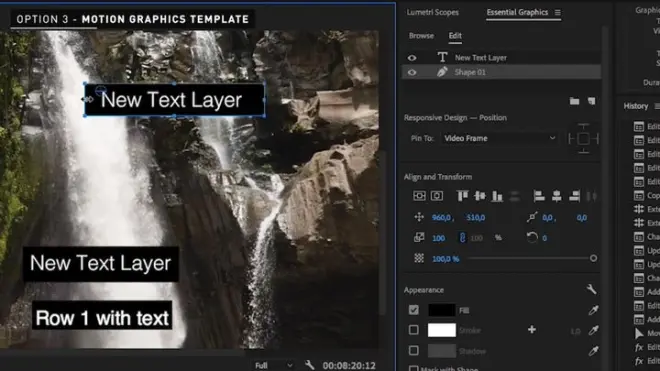Open Program Monitor settings wrench

tap(309, 365)
